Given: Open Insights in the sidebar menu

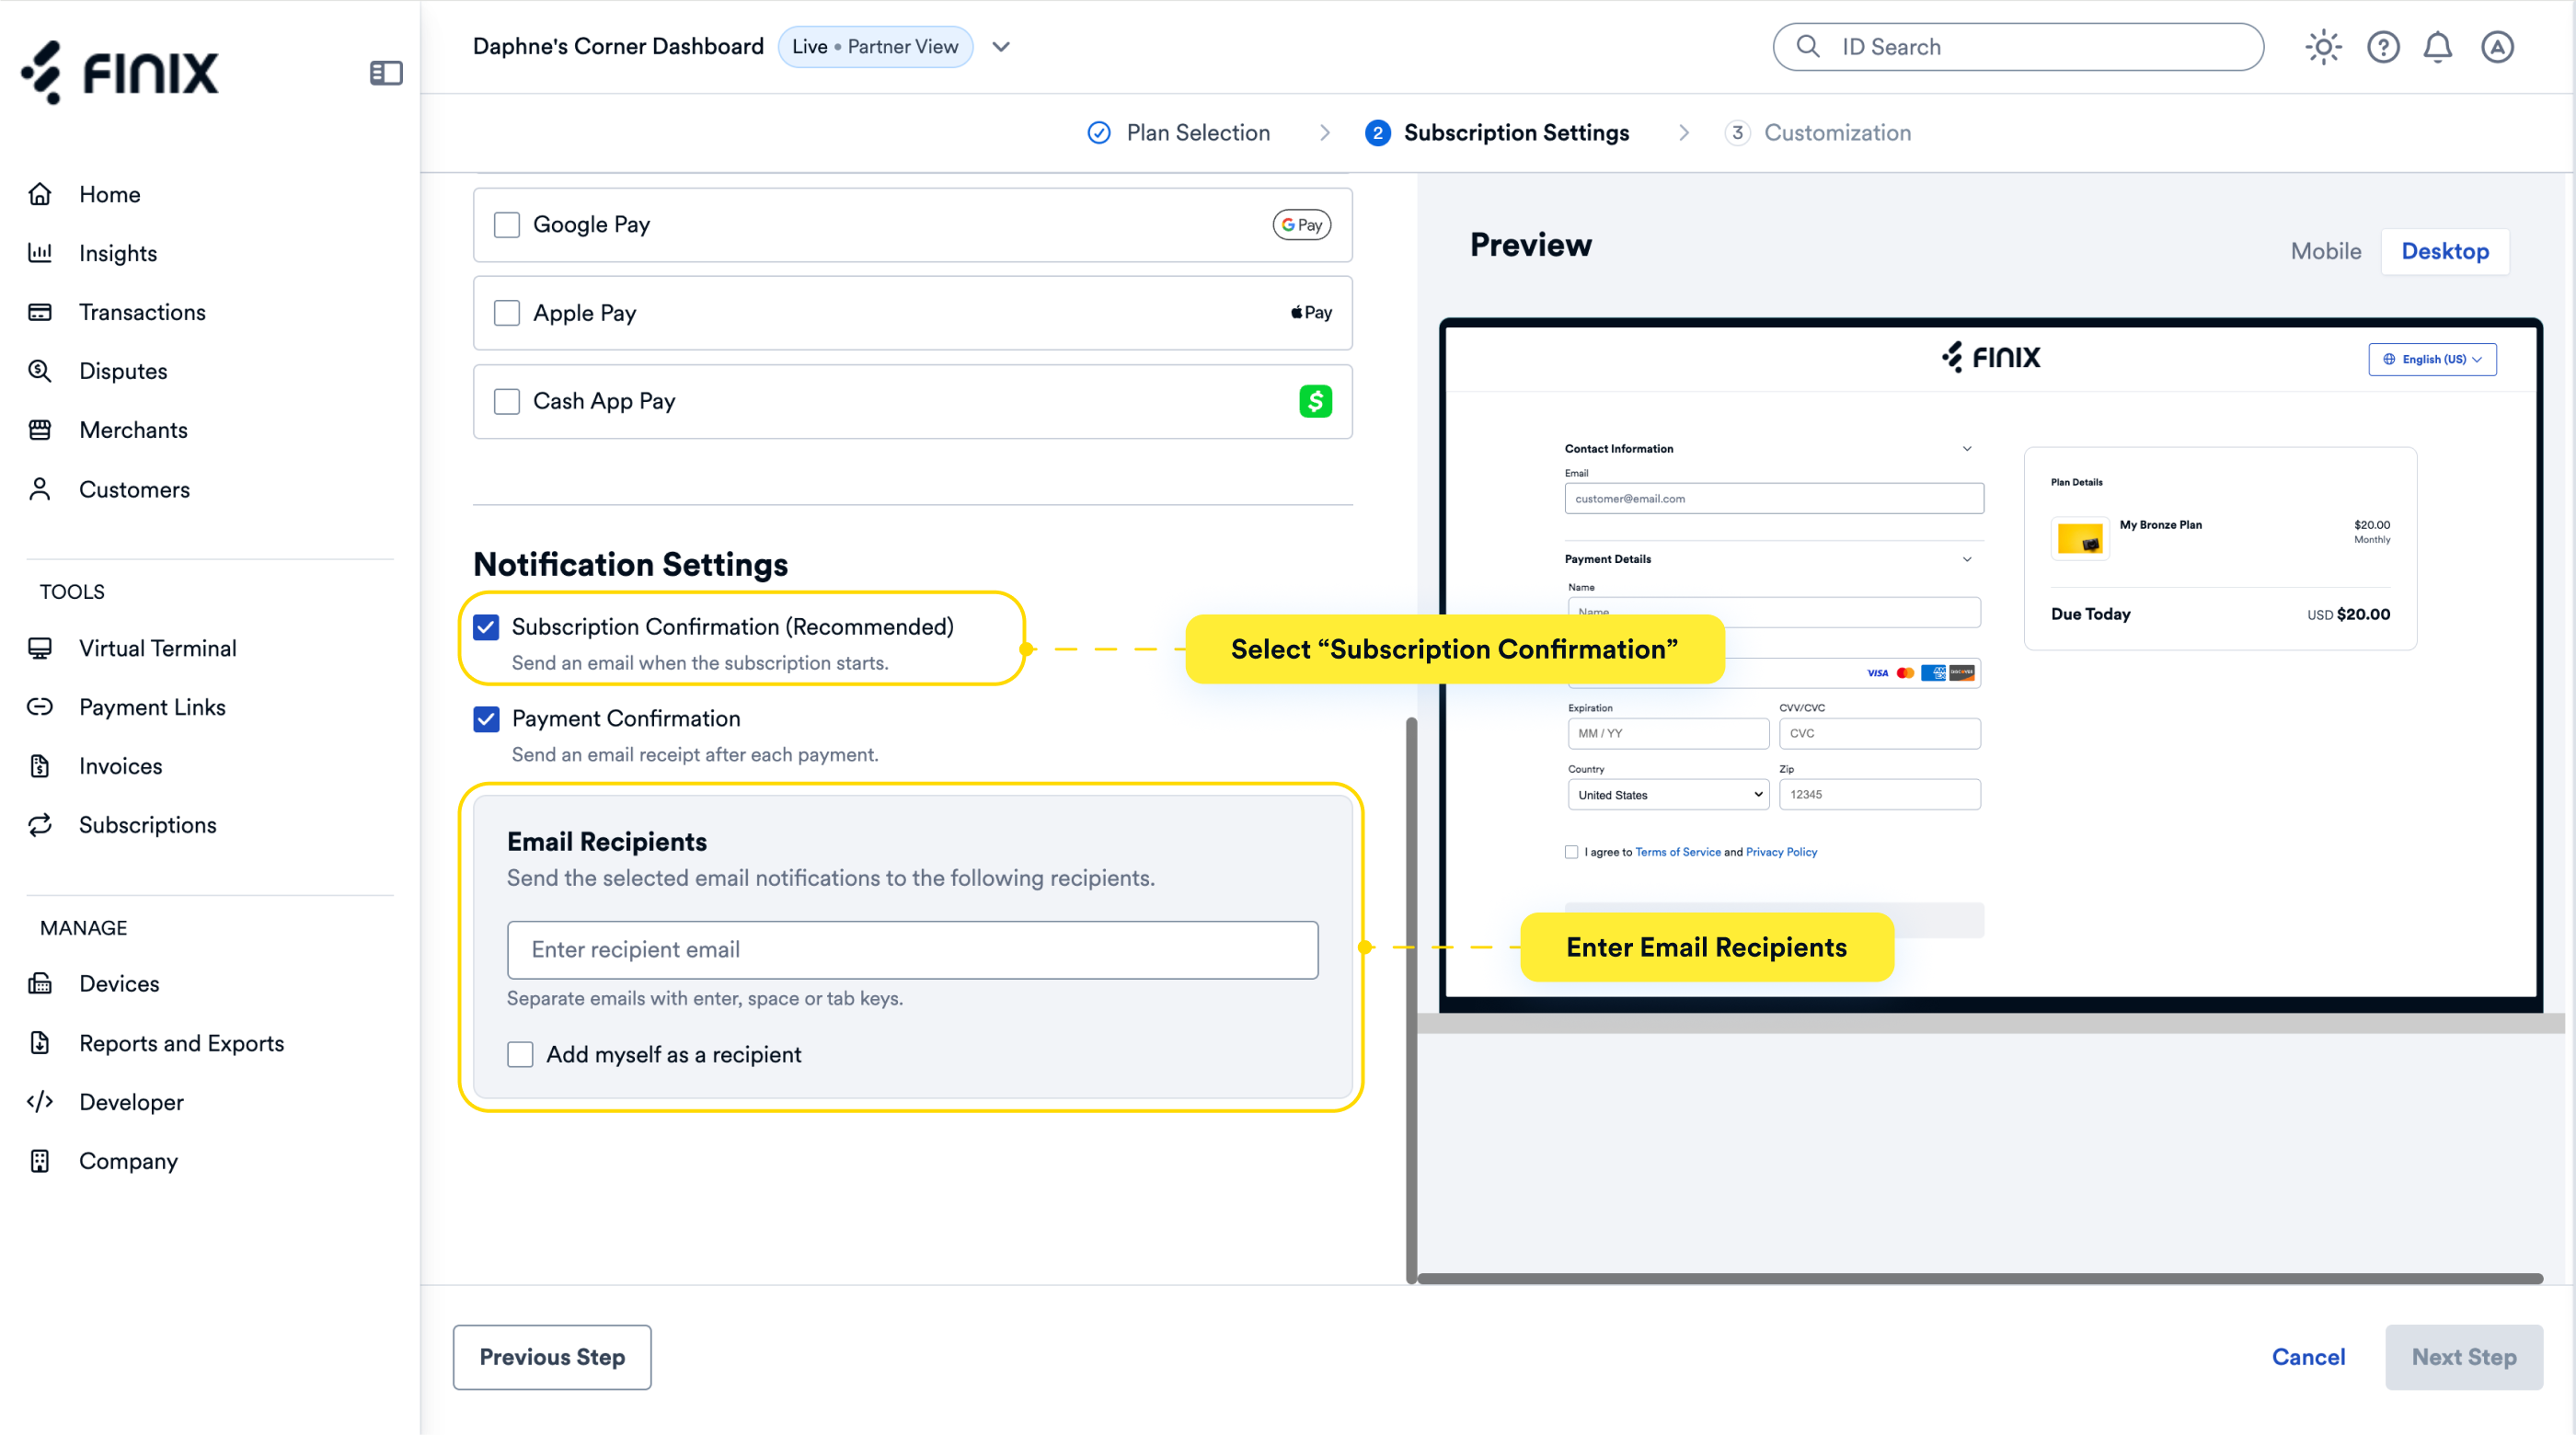Looking at the screenshot, I should (118, 253).
